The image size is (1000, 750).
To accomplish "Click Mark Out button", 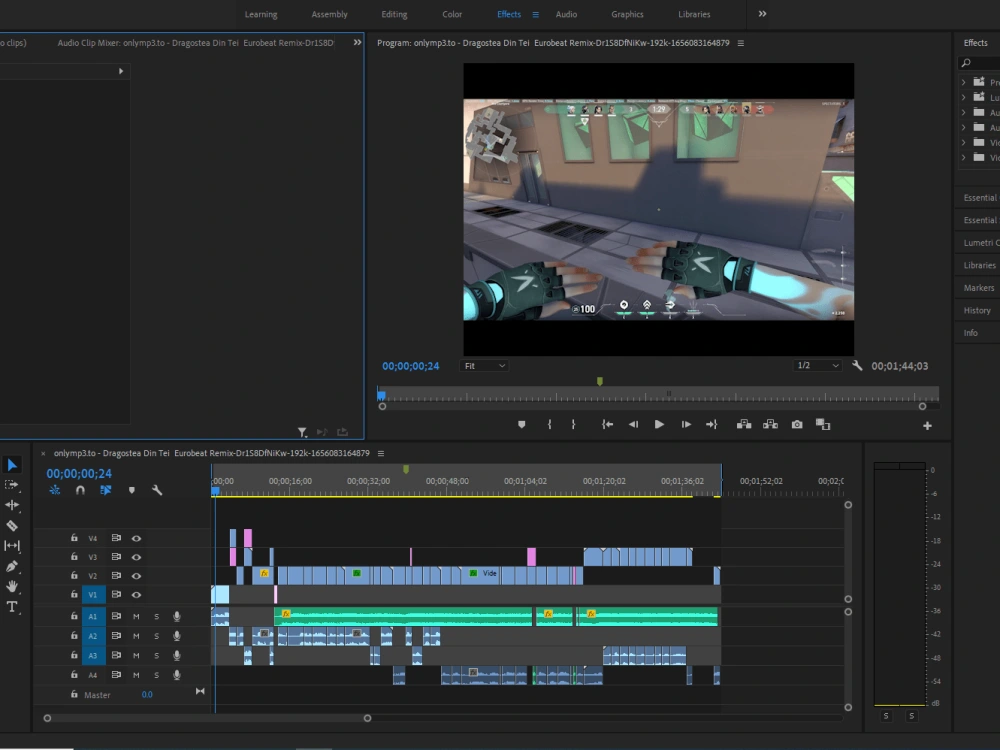I will (573, 425).
